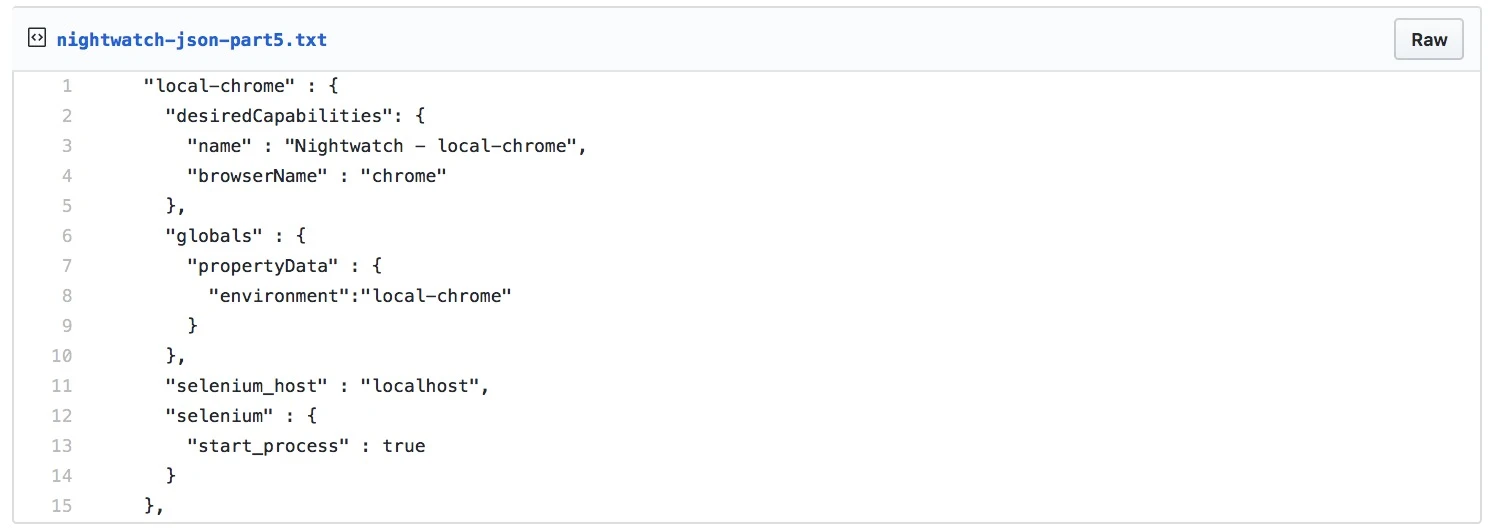Screen dimensions: 1492x532
Task: Select line number 11
Action: coord(62,386)
